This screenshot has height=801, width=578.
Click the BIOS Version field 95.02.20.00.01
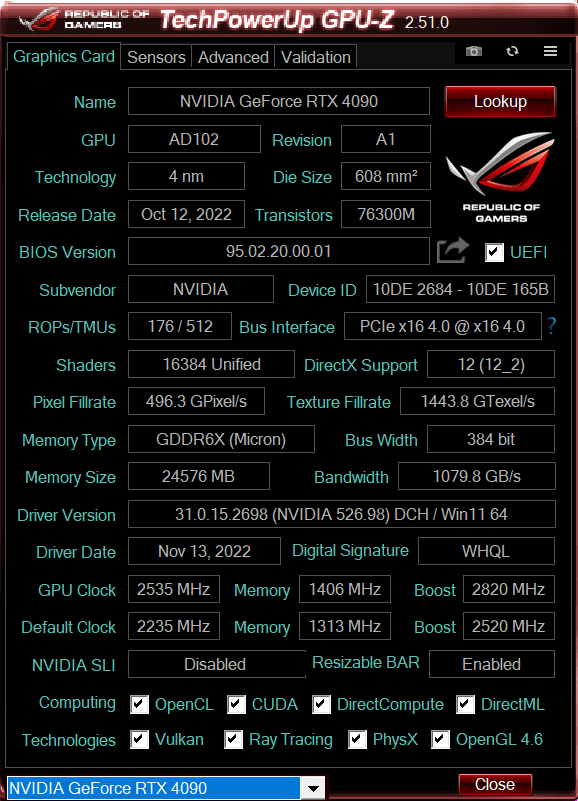[x=279, y=251]
